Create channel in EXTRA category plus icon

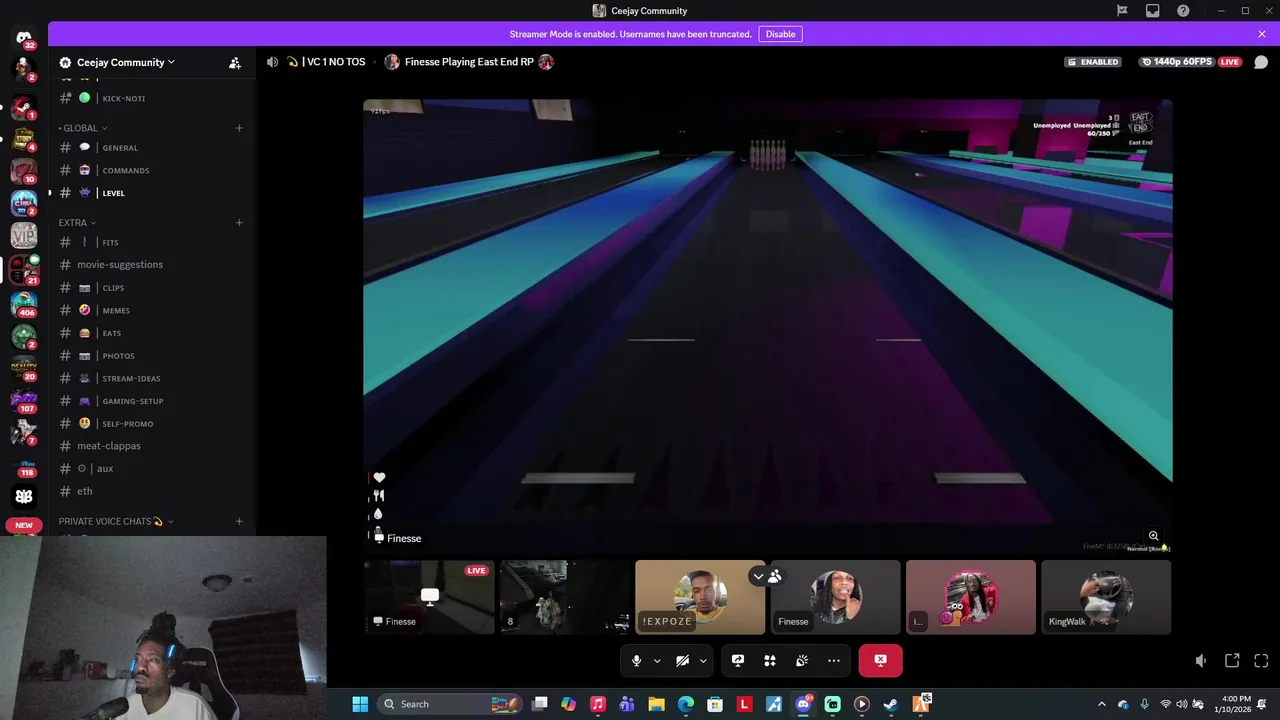pyautogui.click(x=239, y=222)
